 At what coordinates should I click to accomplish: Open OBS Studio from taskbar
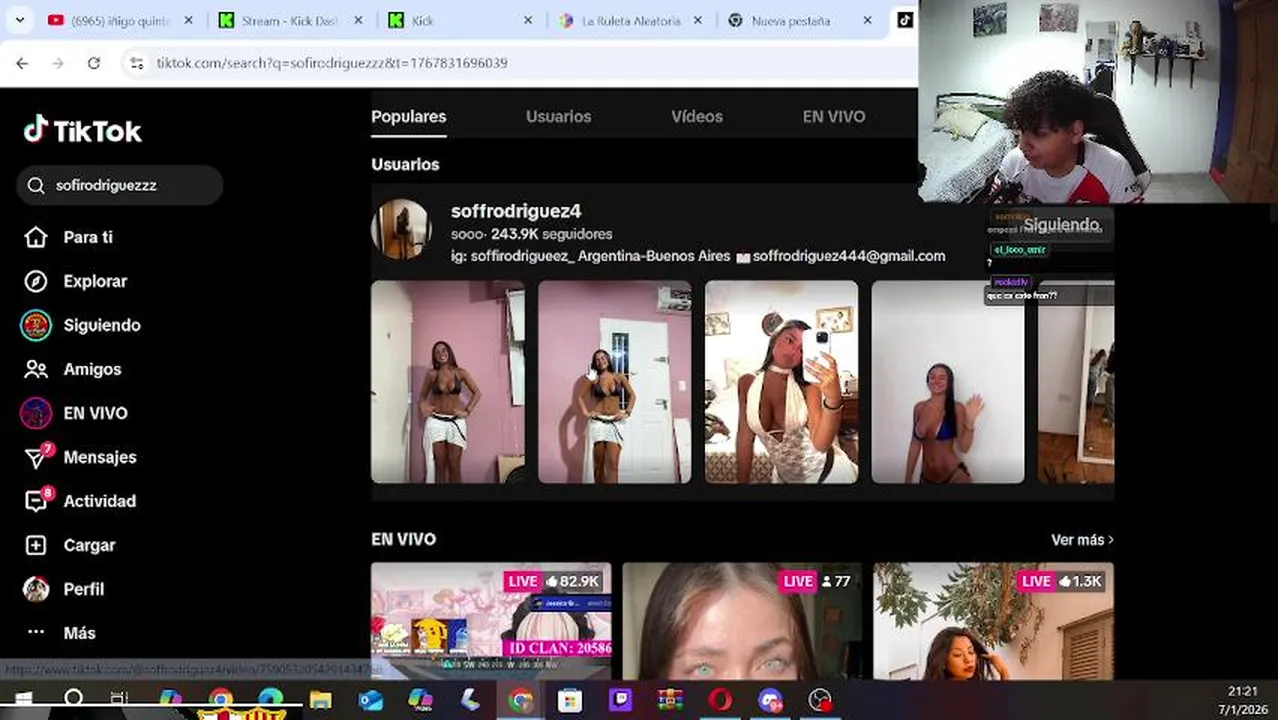820,700
